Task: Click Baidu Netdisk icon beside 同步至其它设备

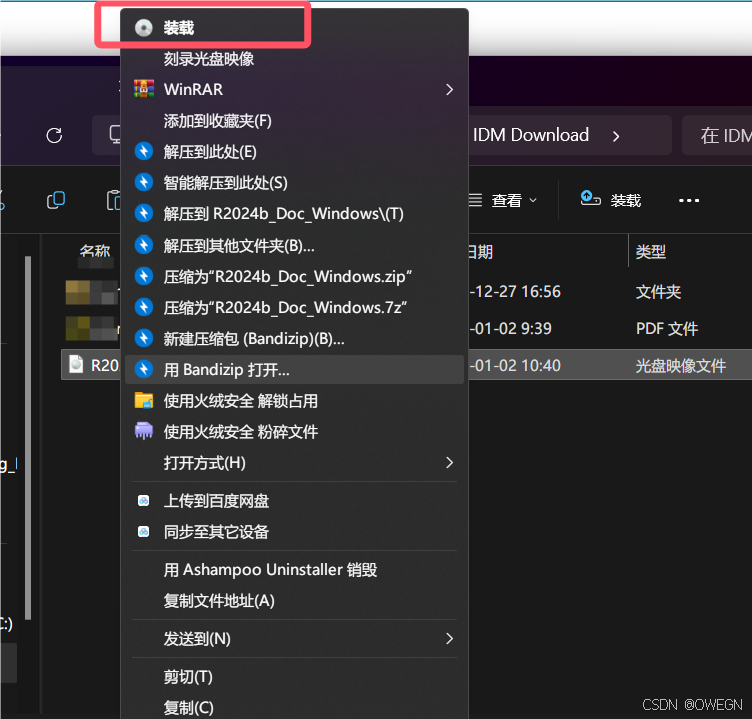Action: pos(143,531)
